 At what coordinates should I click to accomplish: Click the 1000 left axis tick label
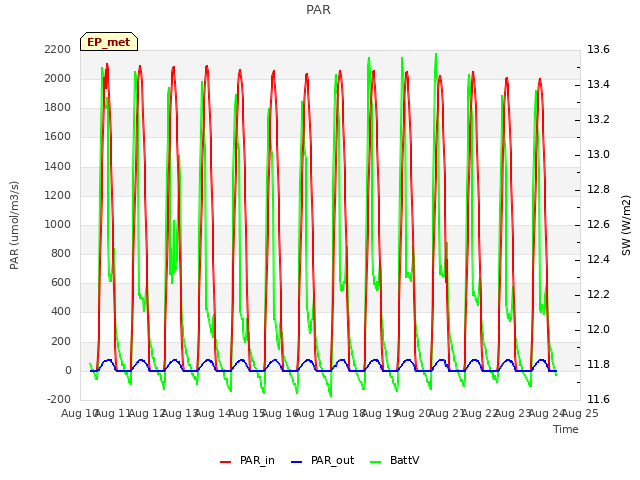58,224
